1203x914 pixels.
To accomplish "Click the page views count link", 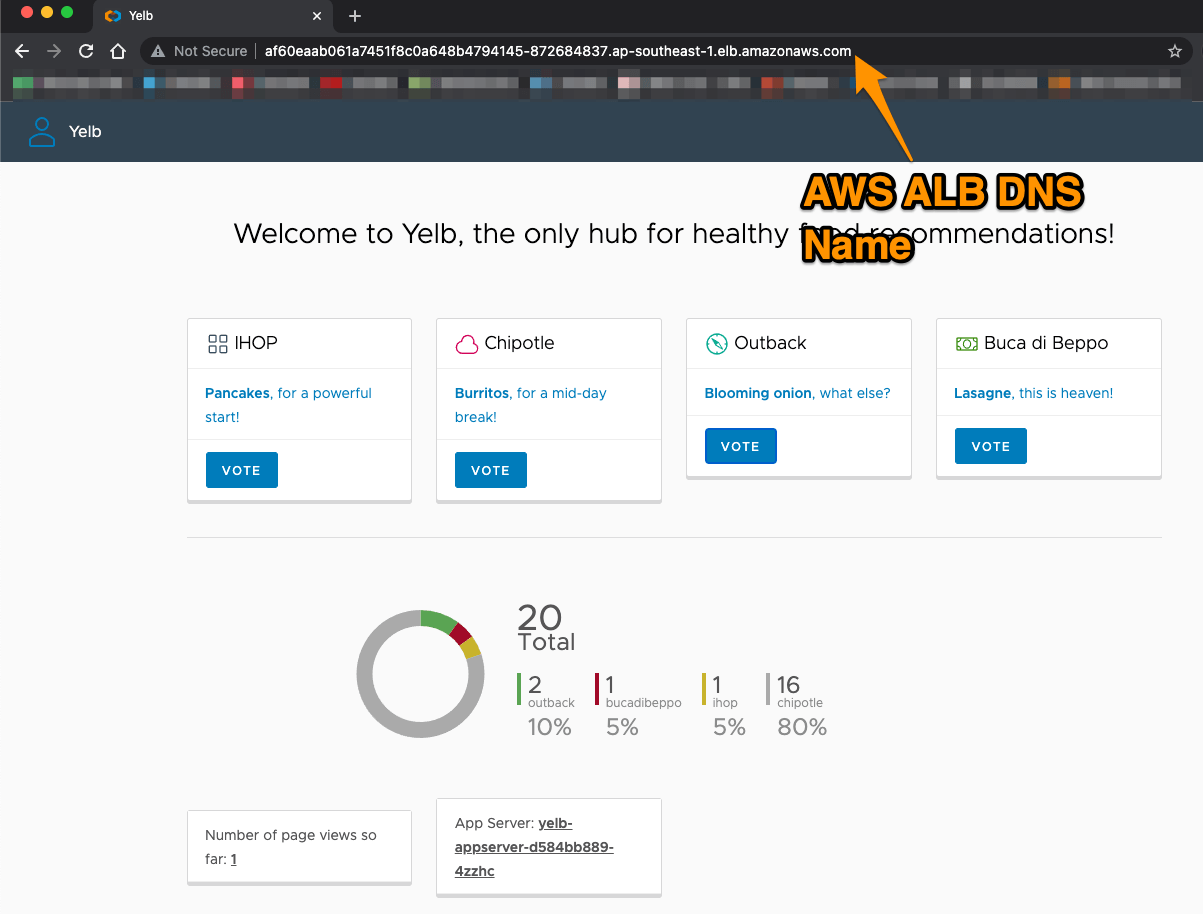I will click(234, 859).
